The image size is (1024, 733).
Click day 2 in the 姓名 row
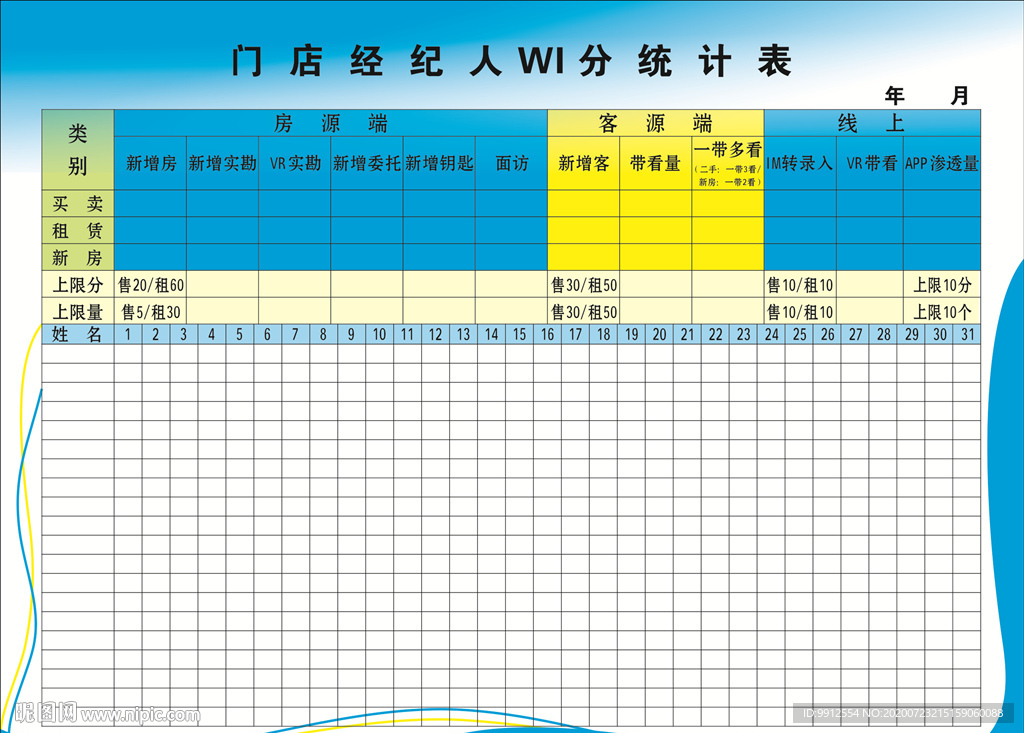pos(155,334)
